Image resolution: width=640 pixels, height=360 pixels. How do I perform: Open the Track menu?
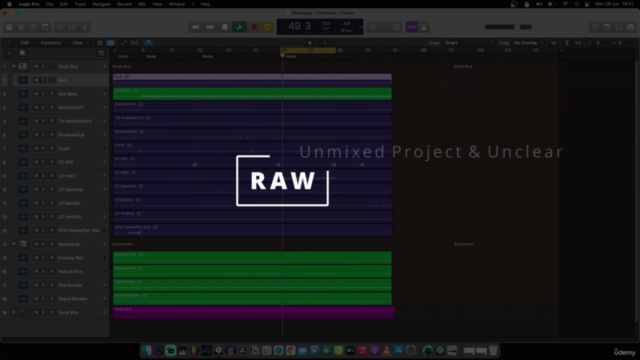point(80,4)
